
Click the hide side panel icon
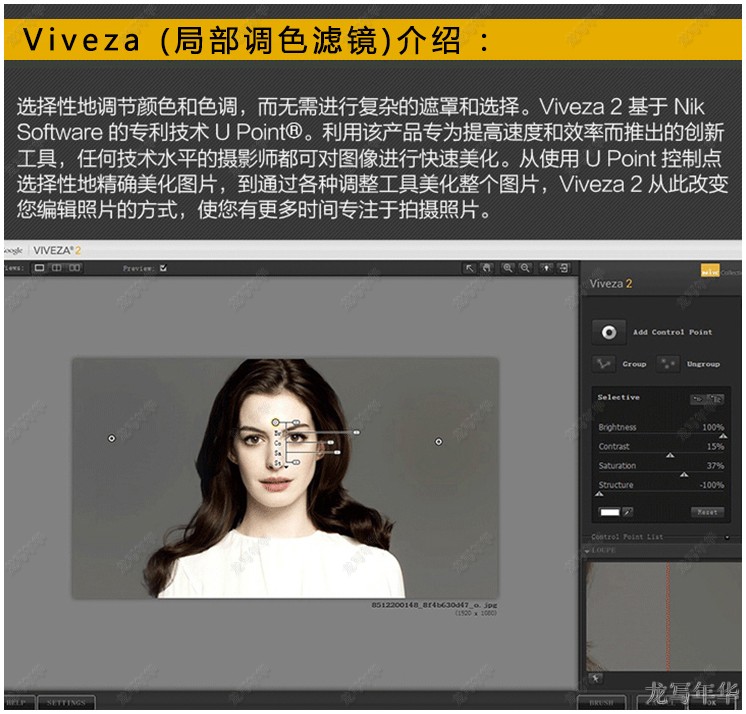(x=564, y=268)
